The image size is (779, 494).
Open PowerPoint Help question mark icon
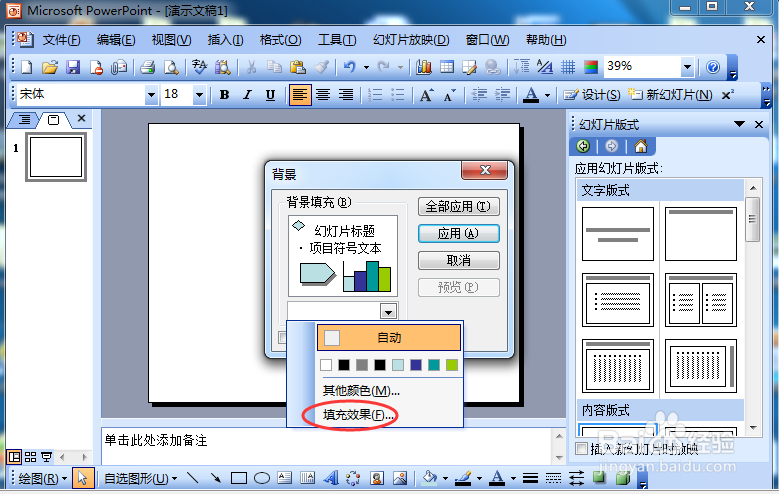[x=713, y=67]
